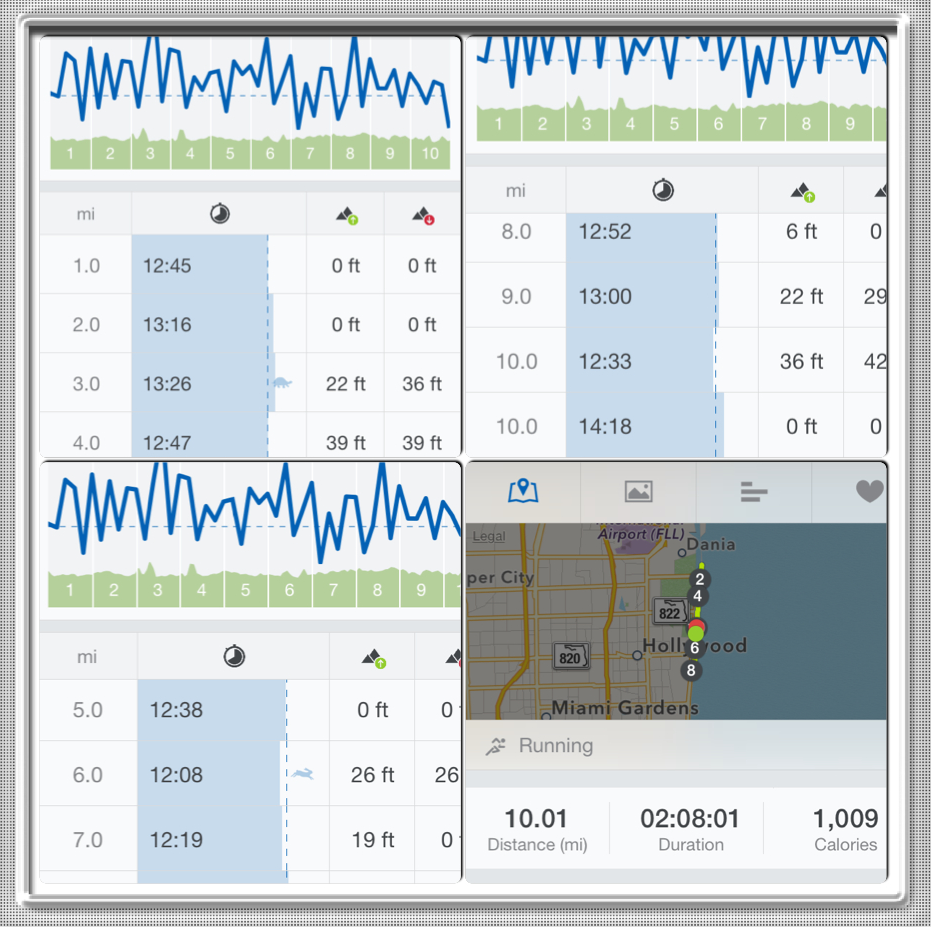The height and width of the screenshot is (927, 931).
Task: Tap map mile marker 6
Action: click(694, 648)
